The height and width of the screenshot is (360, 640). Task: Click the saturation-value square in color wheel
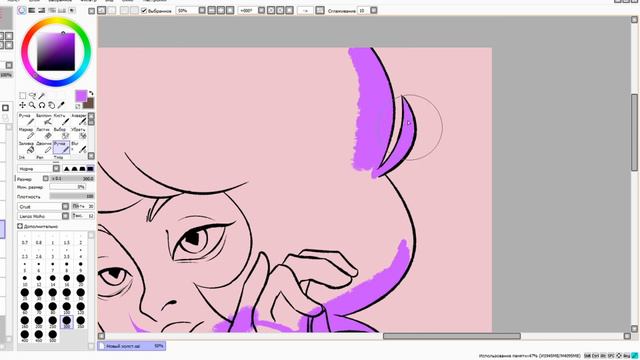[x=56, y=52]
